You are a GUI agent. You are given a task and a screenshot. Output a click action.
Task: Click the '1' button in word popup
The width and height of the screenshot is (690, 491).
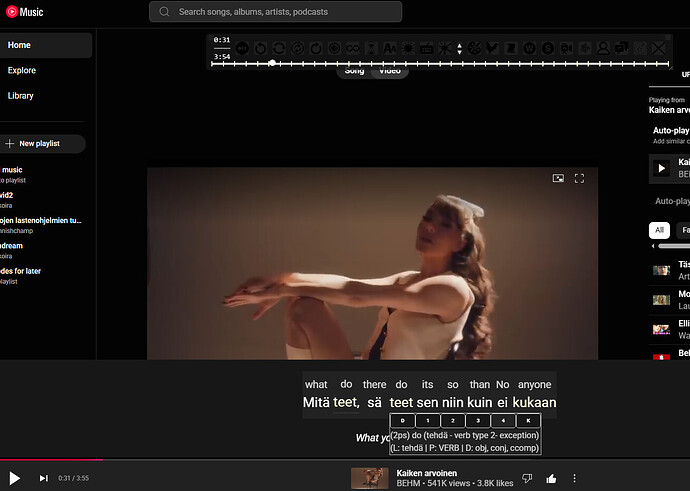pos(428,421)
